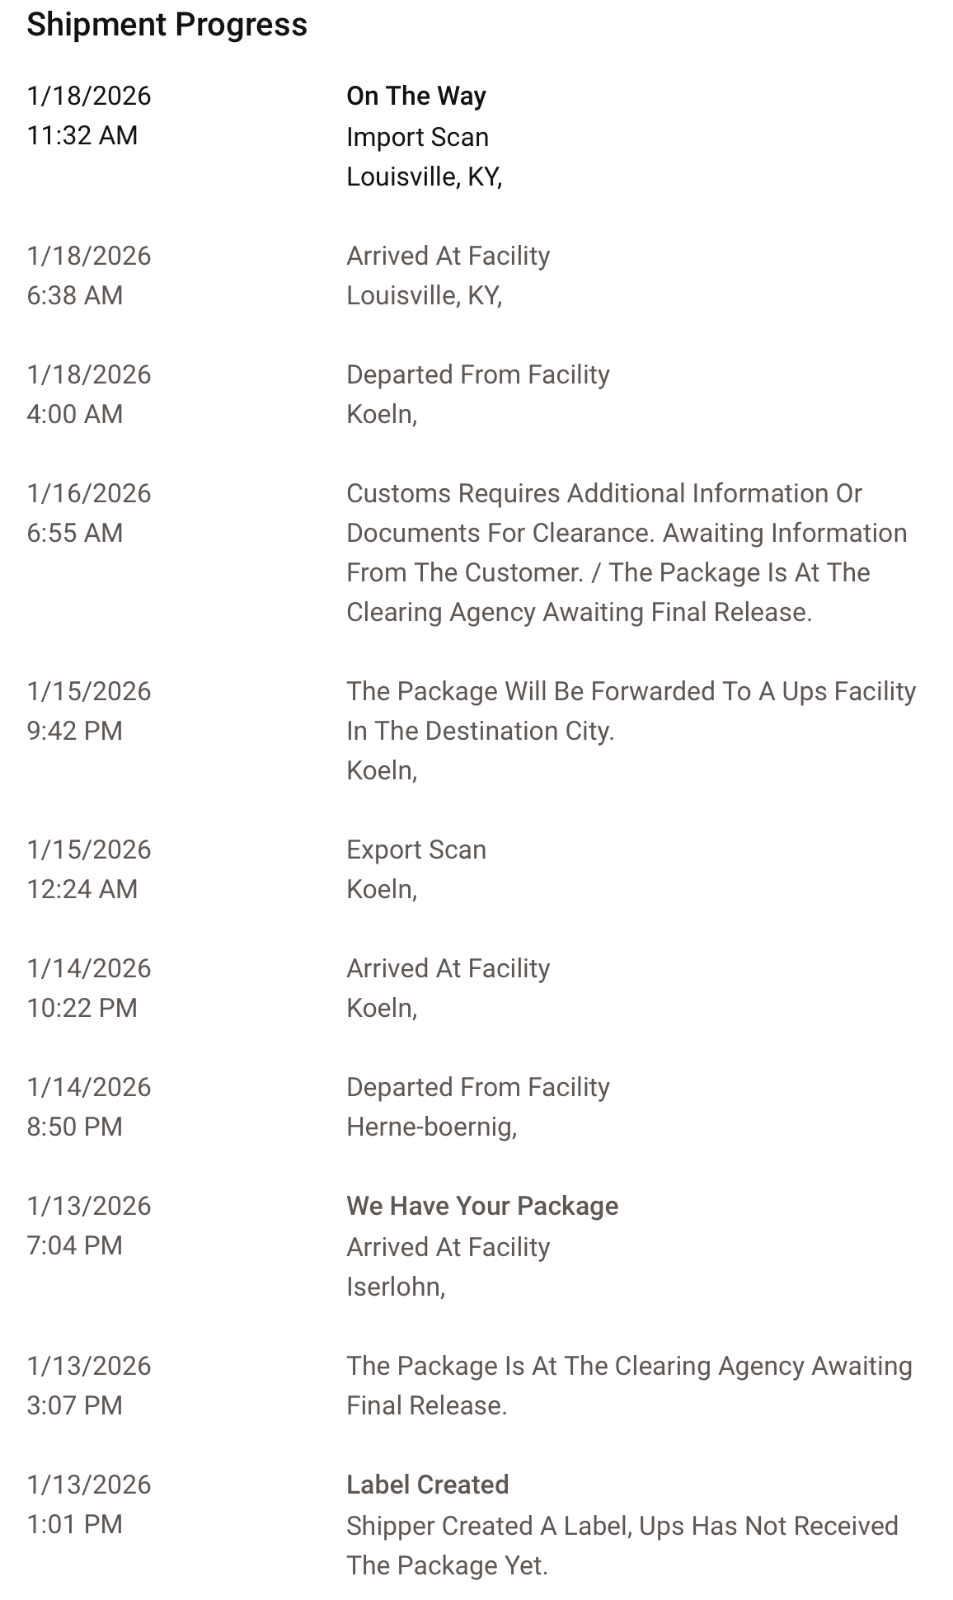953x1600 pixels.
Task: Click the 8:50 PM departure timestamp
Action: click(x=75, y=1127)
